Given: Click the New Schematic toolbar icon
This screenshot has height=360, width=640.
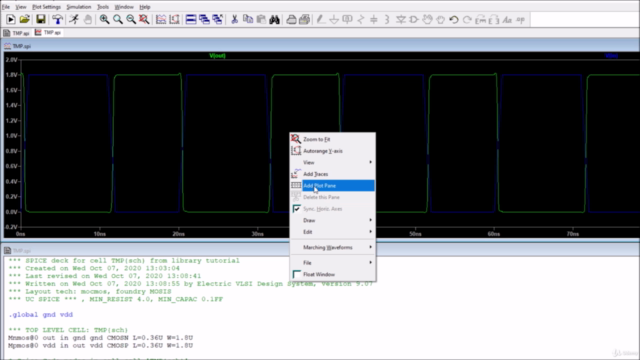Looking at the screenshot, I should click(11, 19).
